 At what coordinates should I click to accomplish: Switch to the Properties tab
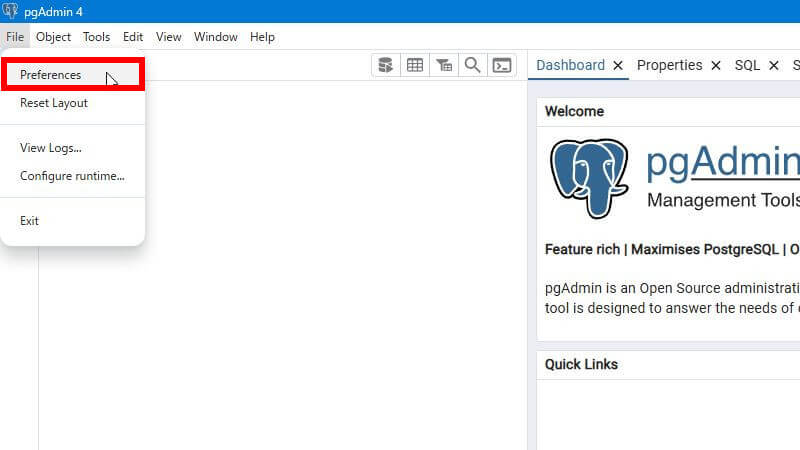(669, 65)
